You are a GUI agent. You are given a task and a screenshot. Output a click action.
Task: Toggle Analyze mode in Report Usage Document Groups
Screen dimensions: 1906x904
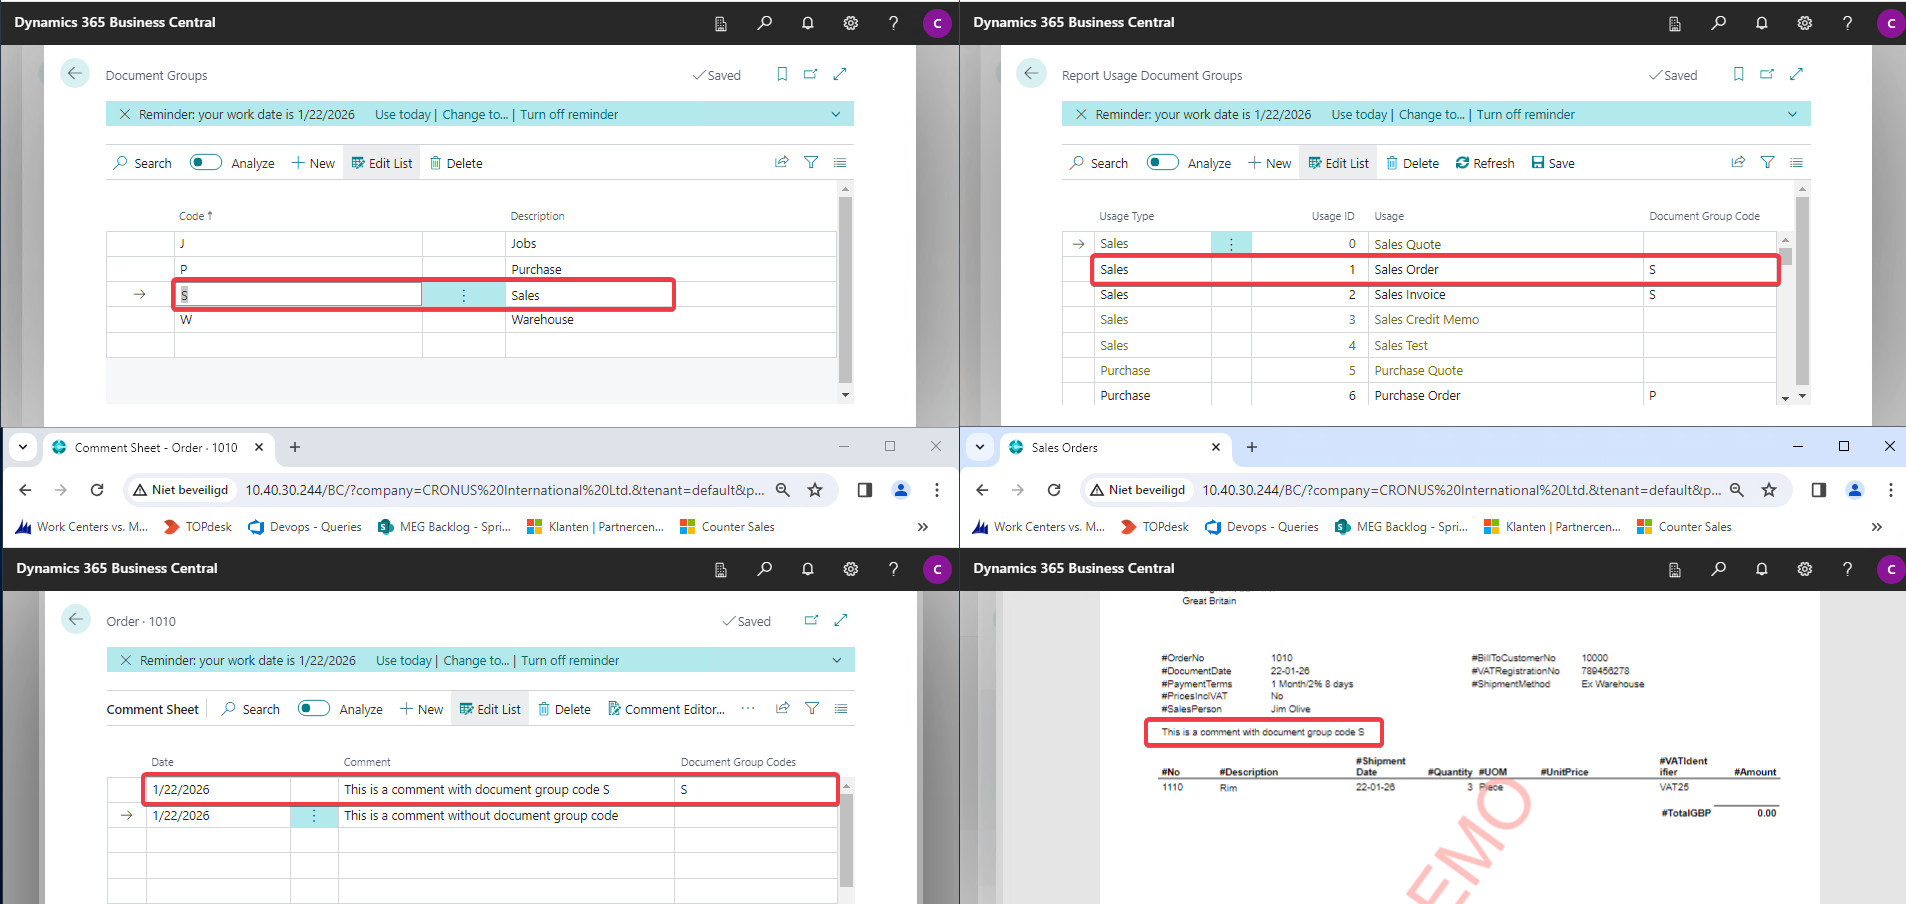click(1162, 162)
